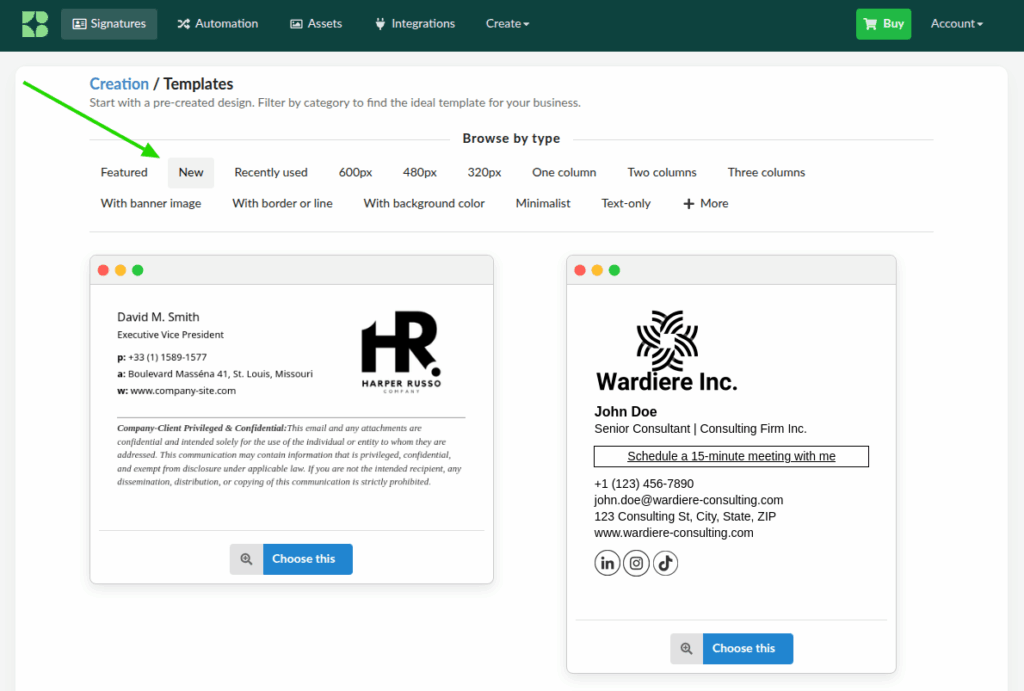Click the Instagram icon in the Wardiere signature
The height and width of the screenshot is (691, 1024).
pos(636,563)
